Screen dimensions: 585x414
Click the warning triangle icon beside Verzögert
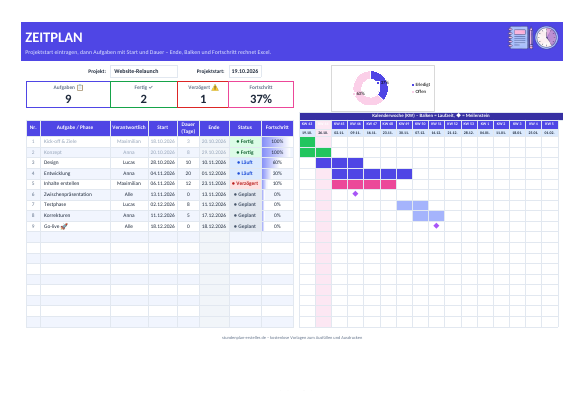[215, 88]
